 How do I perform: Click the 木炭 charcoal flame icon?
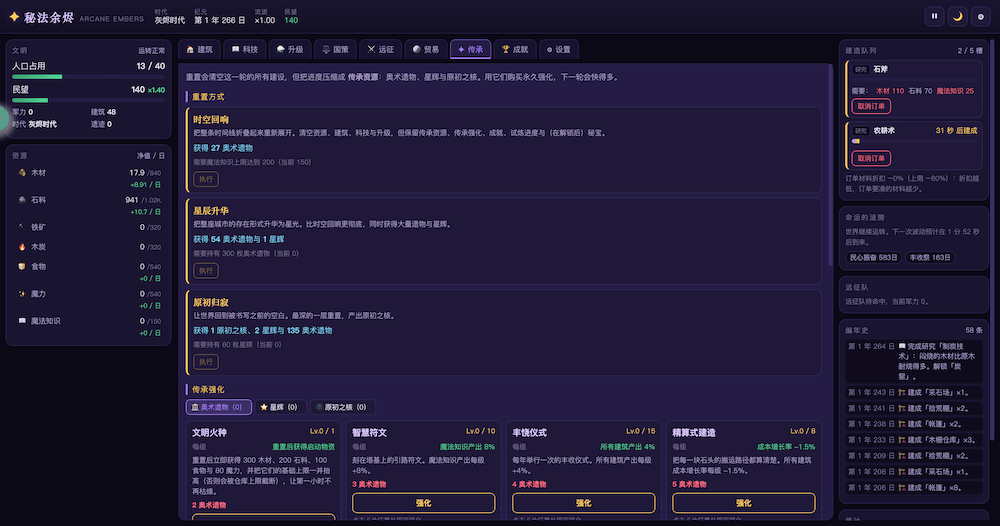[x=22, y=247]
